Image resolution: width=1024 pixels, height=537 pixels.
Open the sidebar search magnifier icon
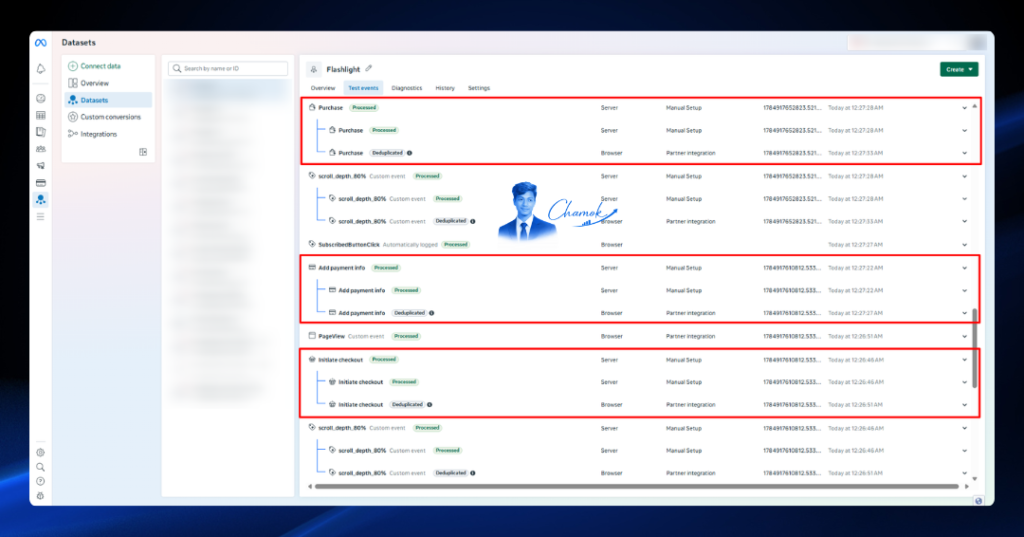pos(40,467)
